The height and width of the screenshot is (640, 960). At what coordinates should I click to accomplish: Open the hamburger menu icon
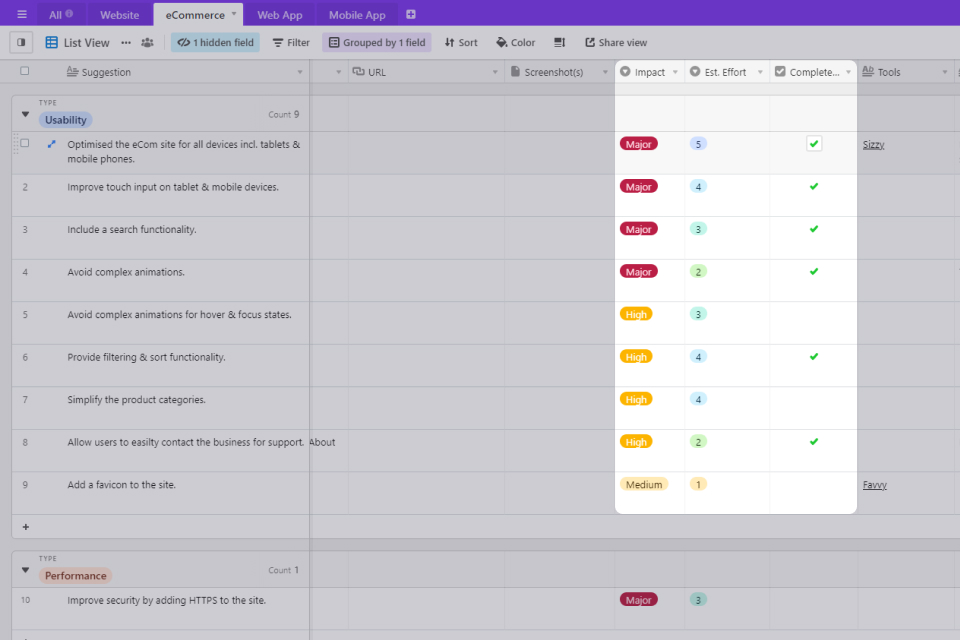coord(21,14)
